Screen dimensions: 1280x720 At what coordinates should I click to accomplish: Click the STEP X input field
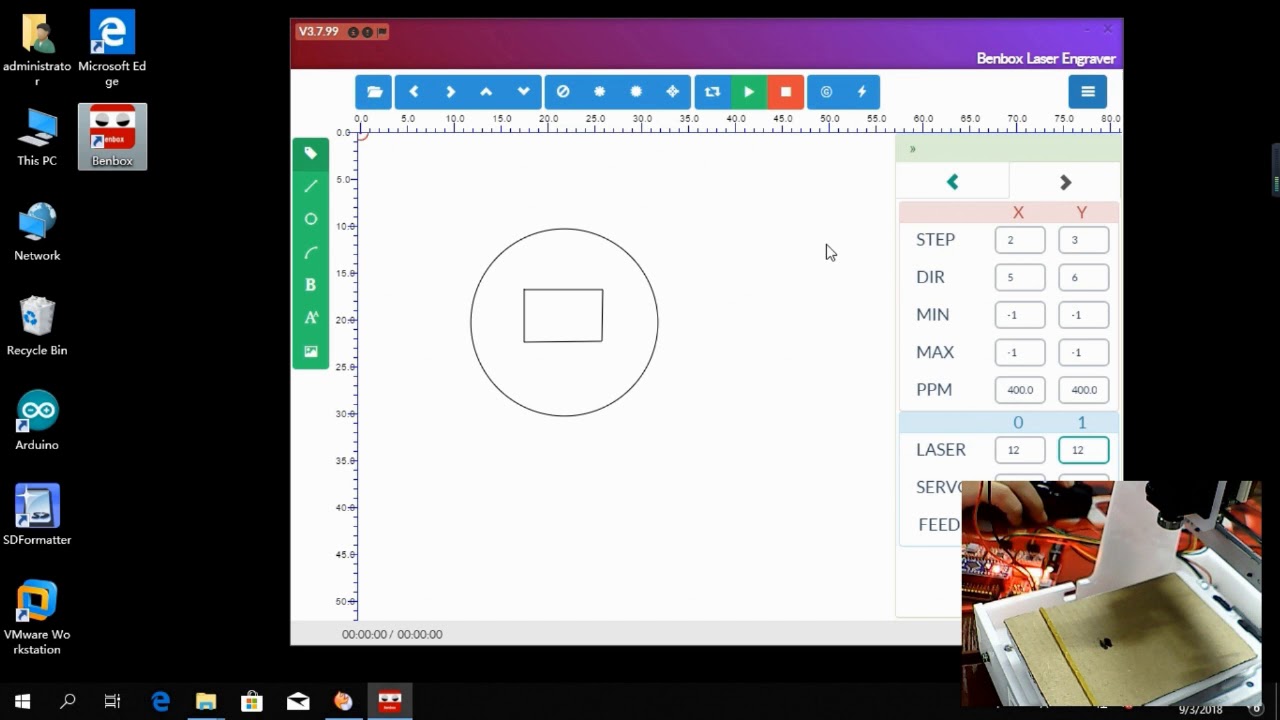pos(1020,240)
